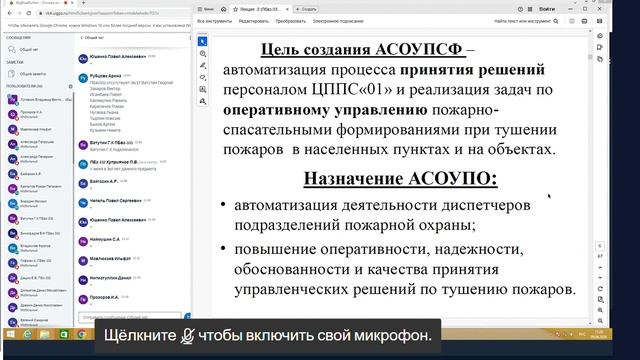The image size is (640, 360).
Task: Click the magnifier in Найти текст search box
Action: (556, 21)
